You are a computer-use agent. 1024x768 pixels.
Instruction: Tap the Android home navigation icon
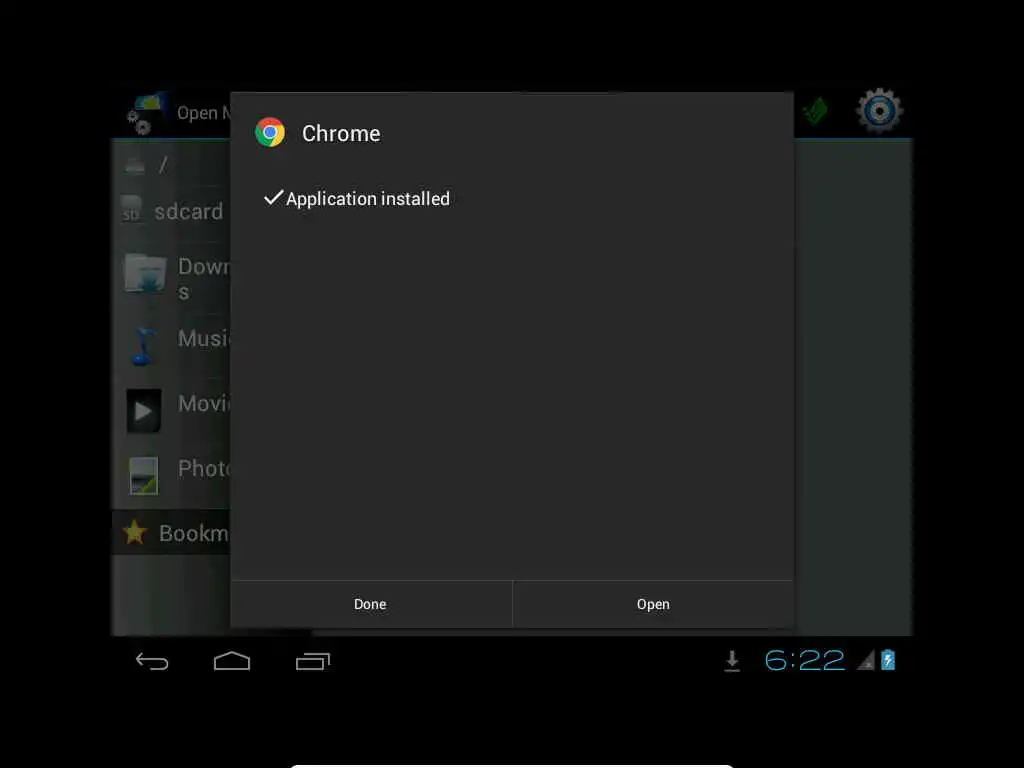232,661
